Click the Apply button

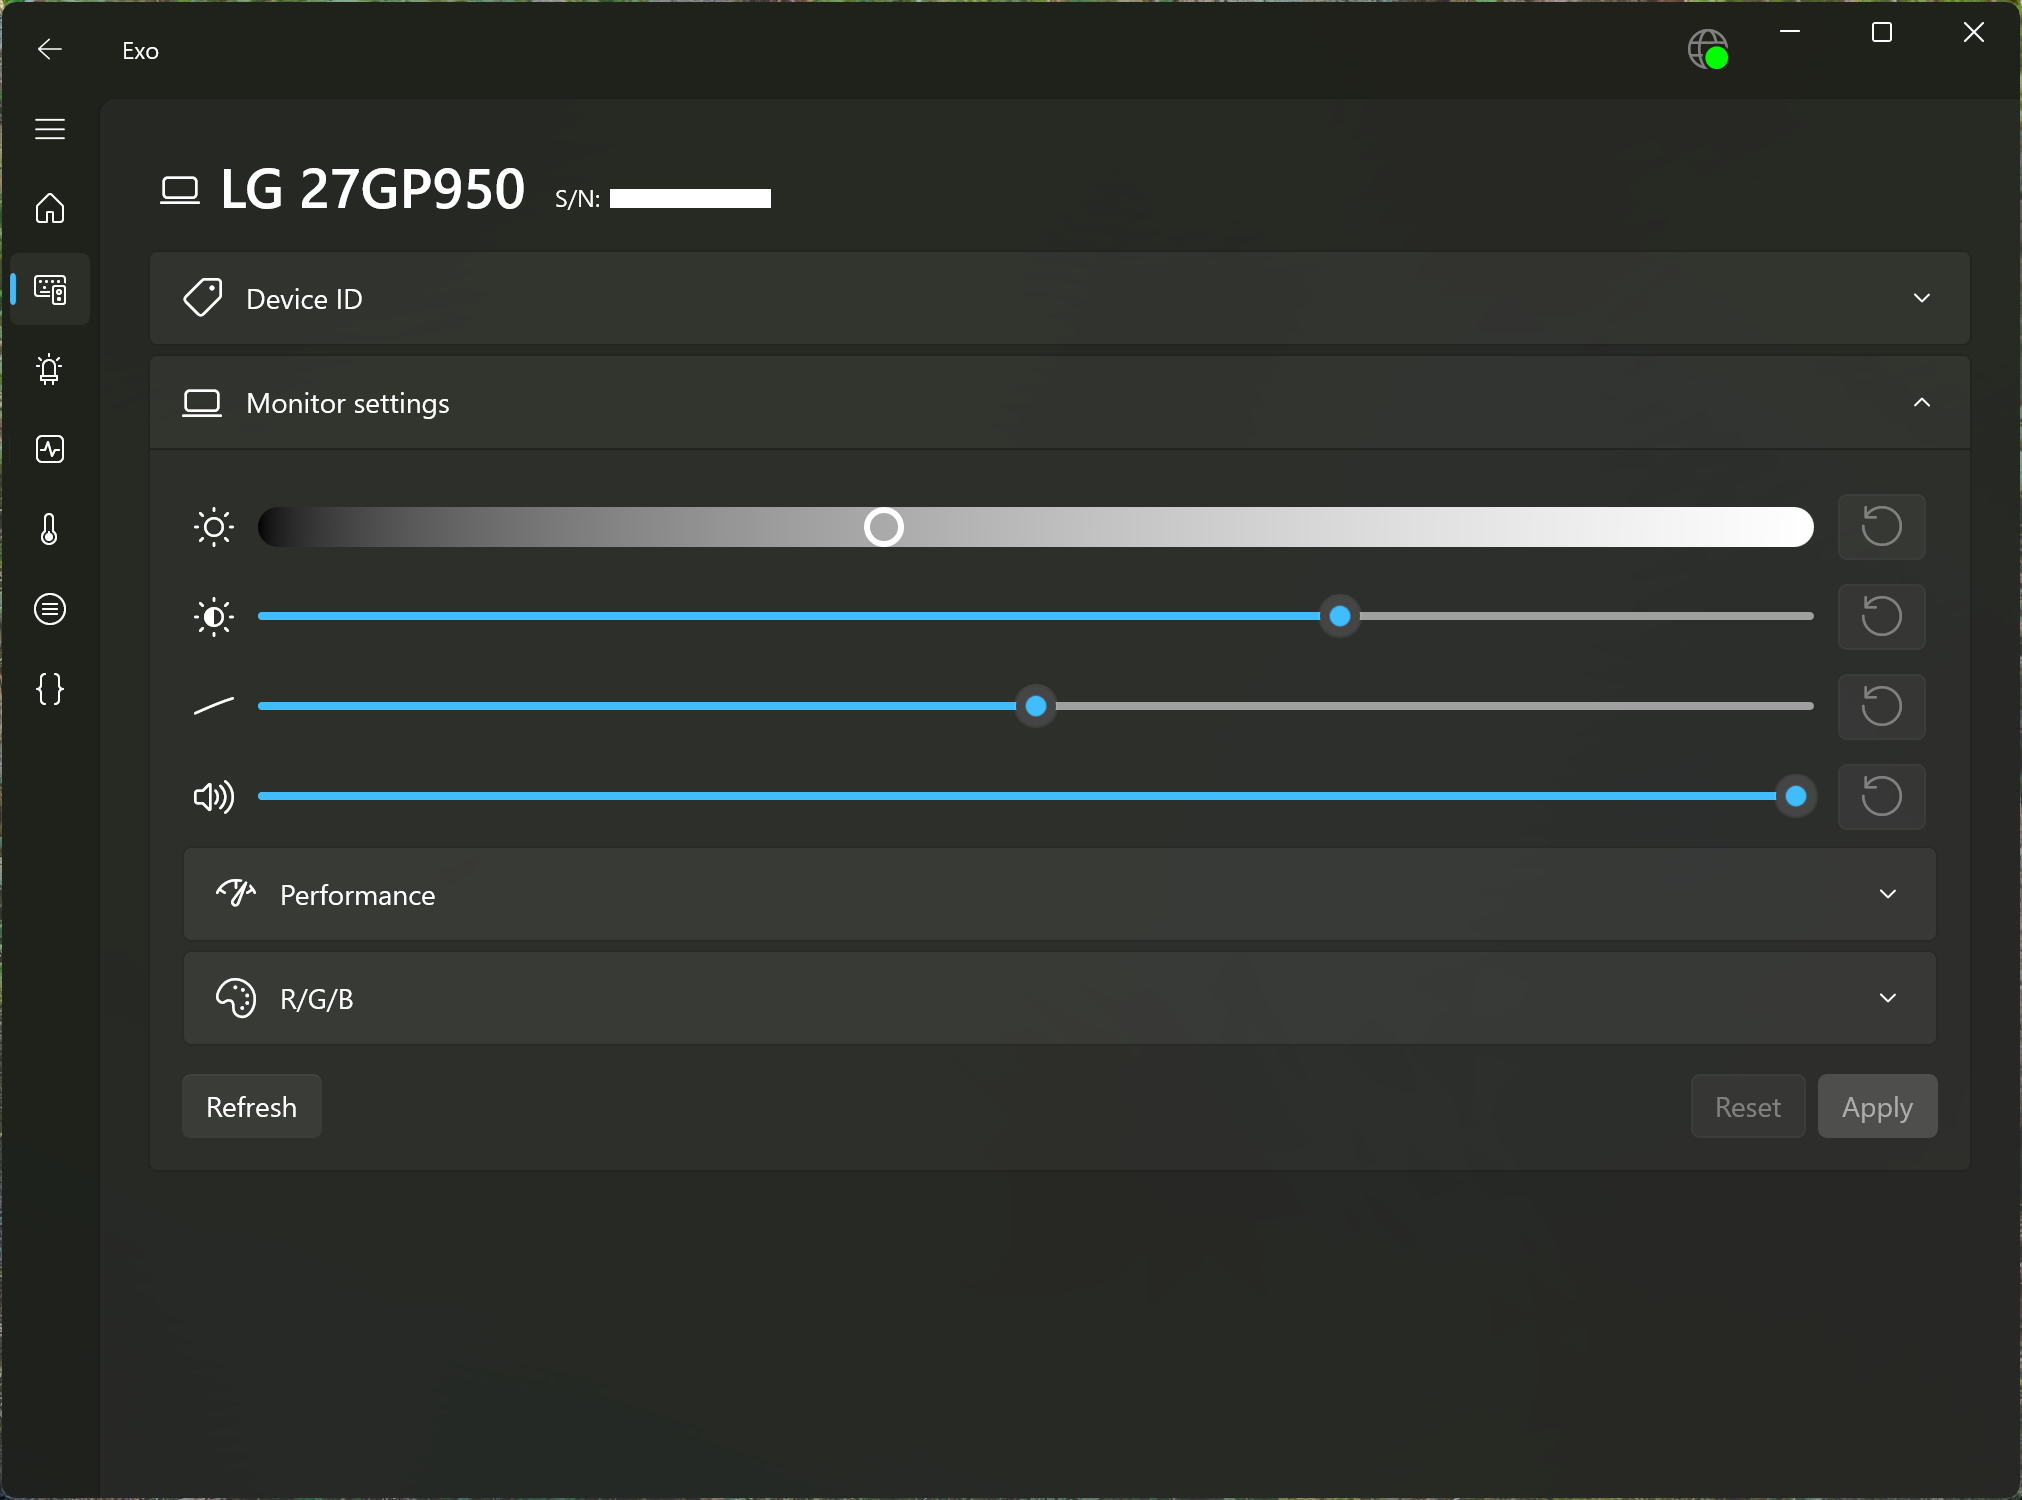[1877, 1106]
